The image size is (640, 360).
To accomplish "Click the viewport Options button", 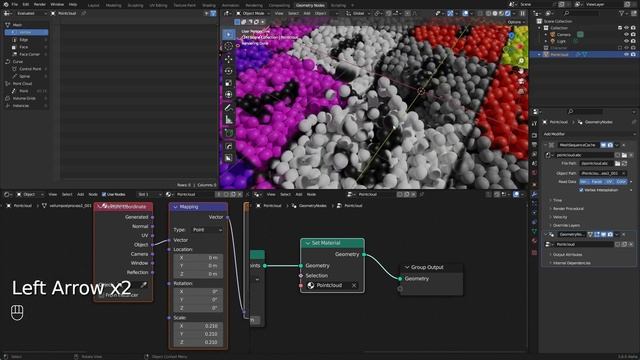I will tap(516, 22).
